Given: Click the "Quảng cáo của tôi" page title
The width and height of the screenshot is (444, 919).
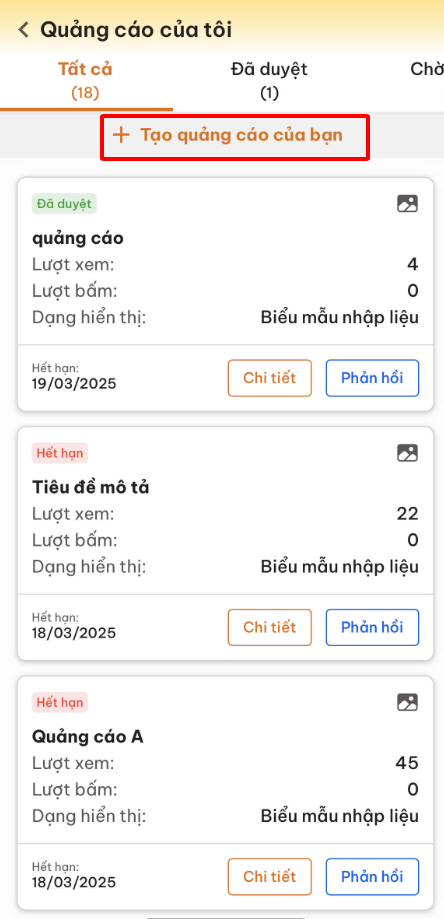Looking at the screenshot, I should tap(136, 29).
